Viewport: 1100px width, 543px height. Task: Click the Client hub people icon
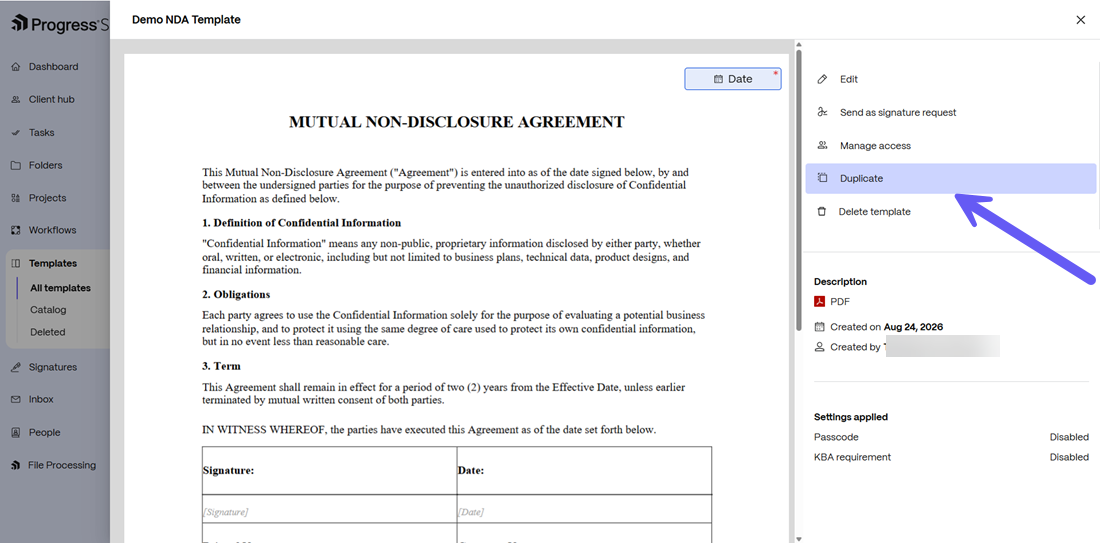click(15, 100)
